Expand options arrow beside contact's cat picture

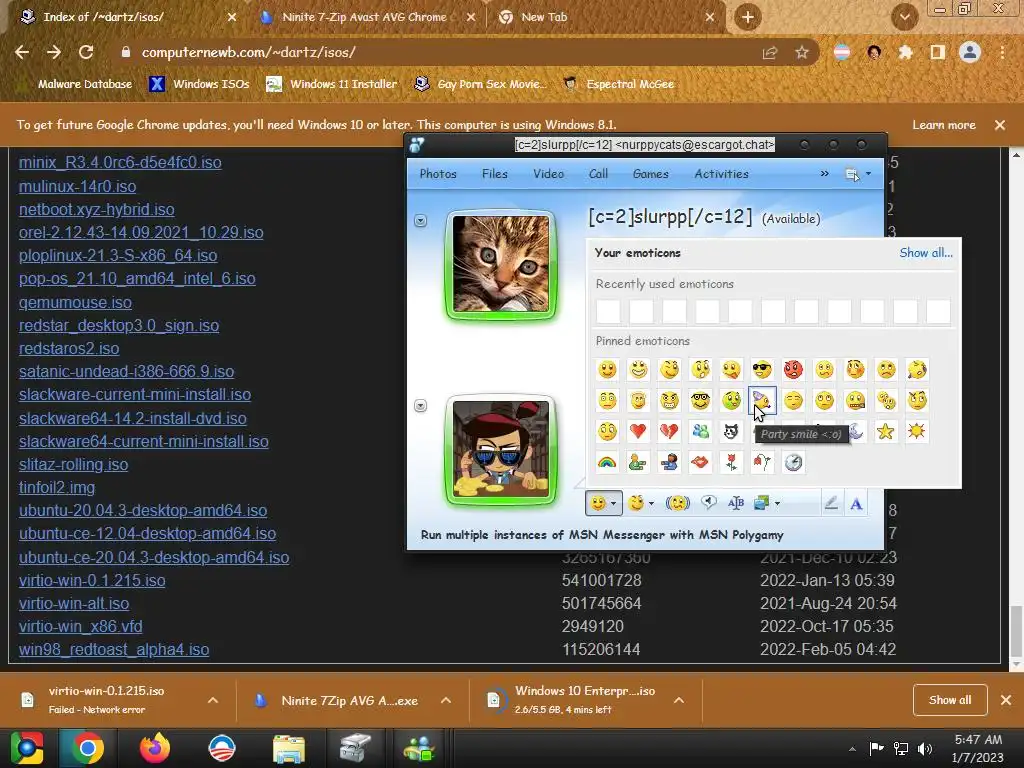tap(421, 221)
